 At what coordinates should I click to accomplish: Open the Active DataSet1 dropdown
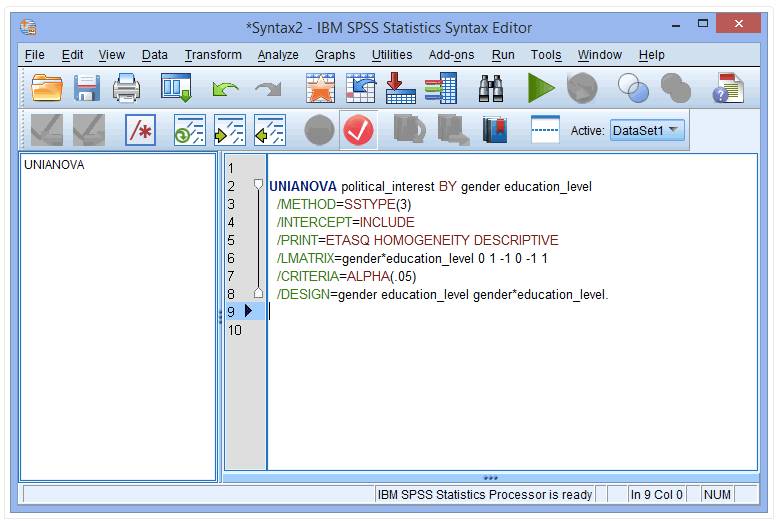pyautogui.click(x=647, y=131)
